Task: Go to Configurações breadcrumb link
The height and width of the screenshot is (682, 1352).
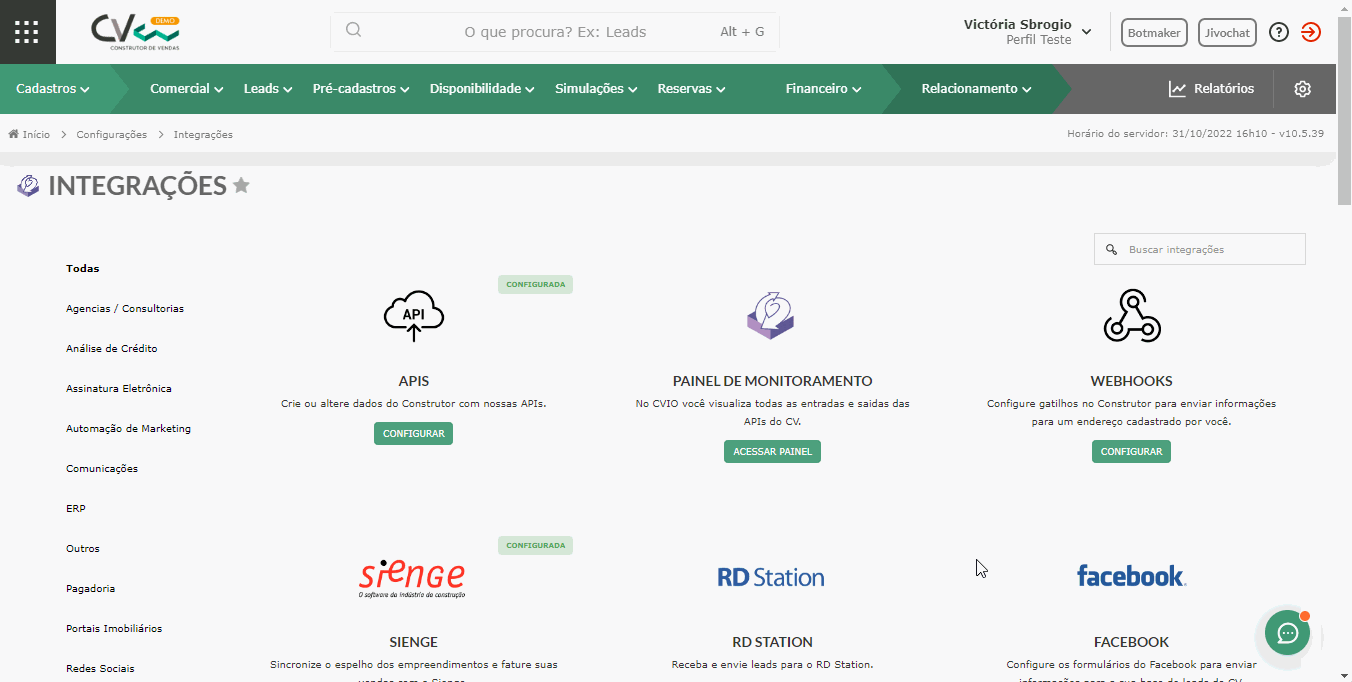Action: tap(112, 134)
